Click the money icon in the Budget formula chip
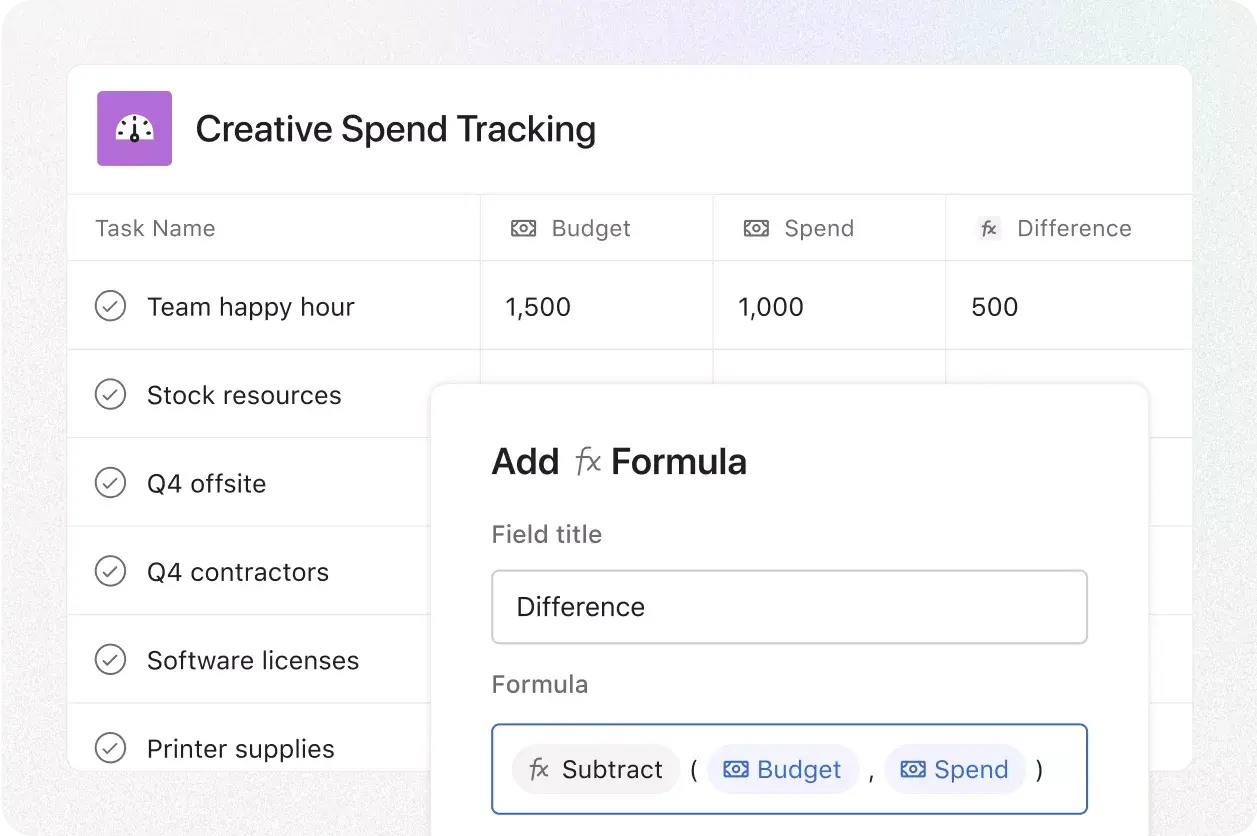 click(x=736, y=769)
